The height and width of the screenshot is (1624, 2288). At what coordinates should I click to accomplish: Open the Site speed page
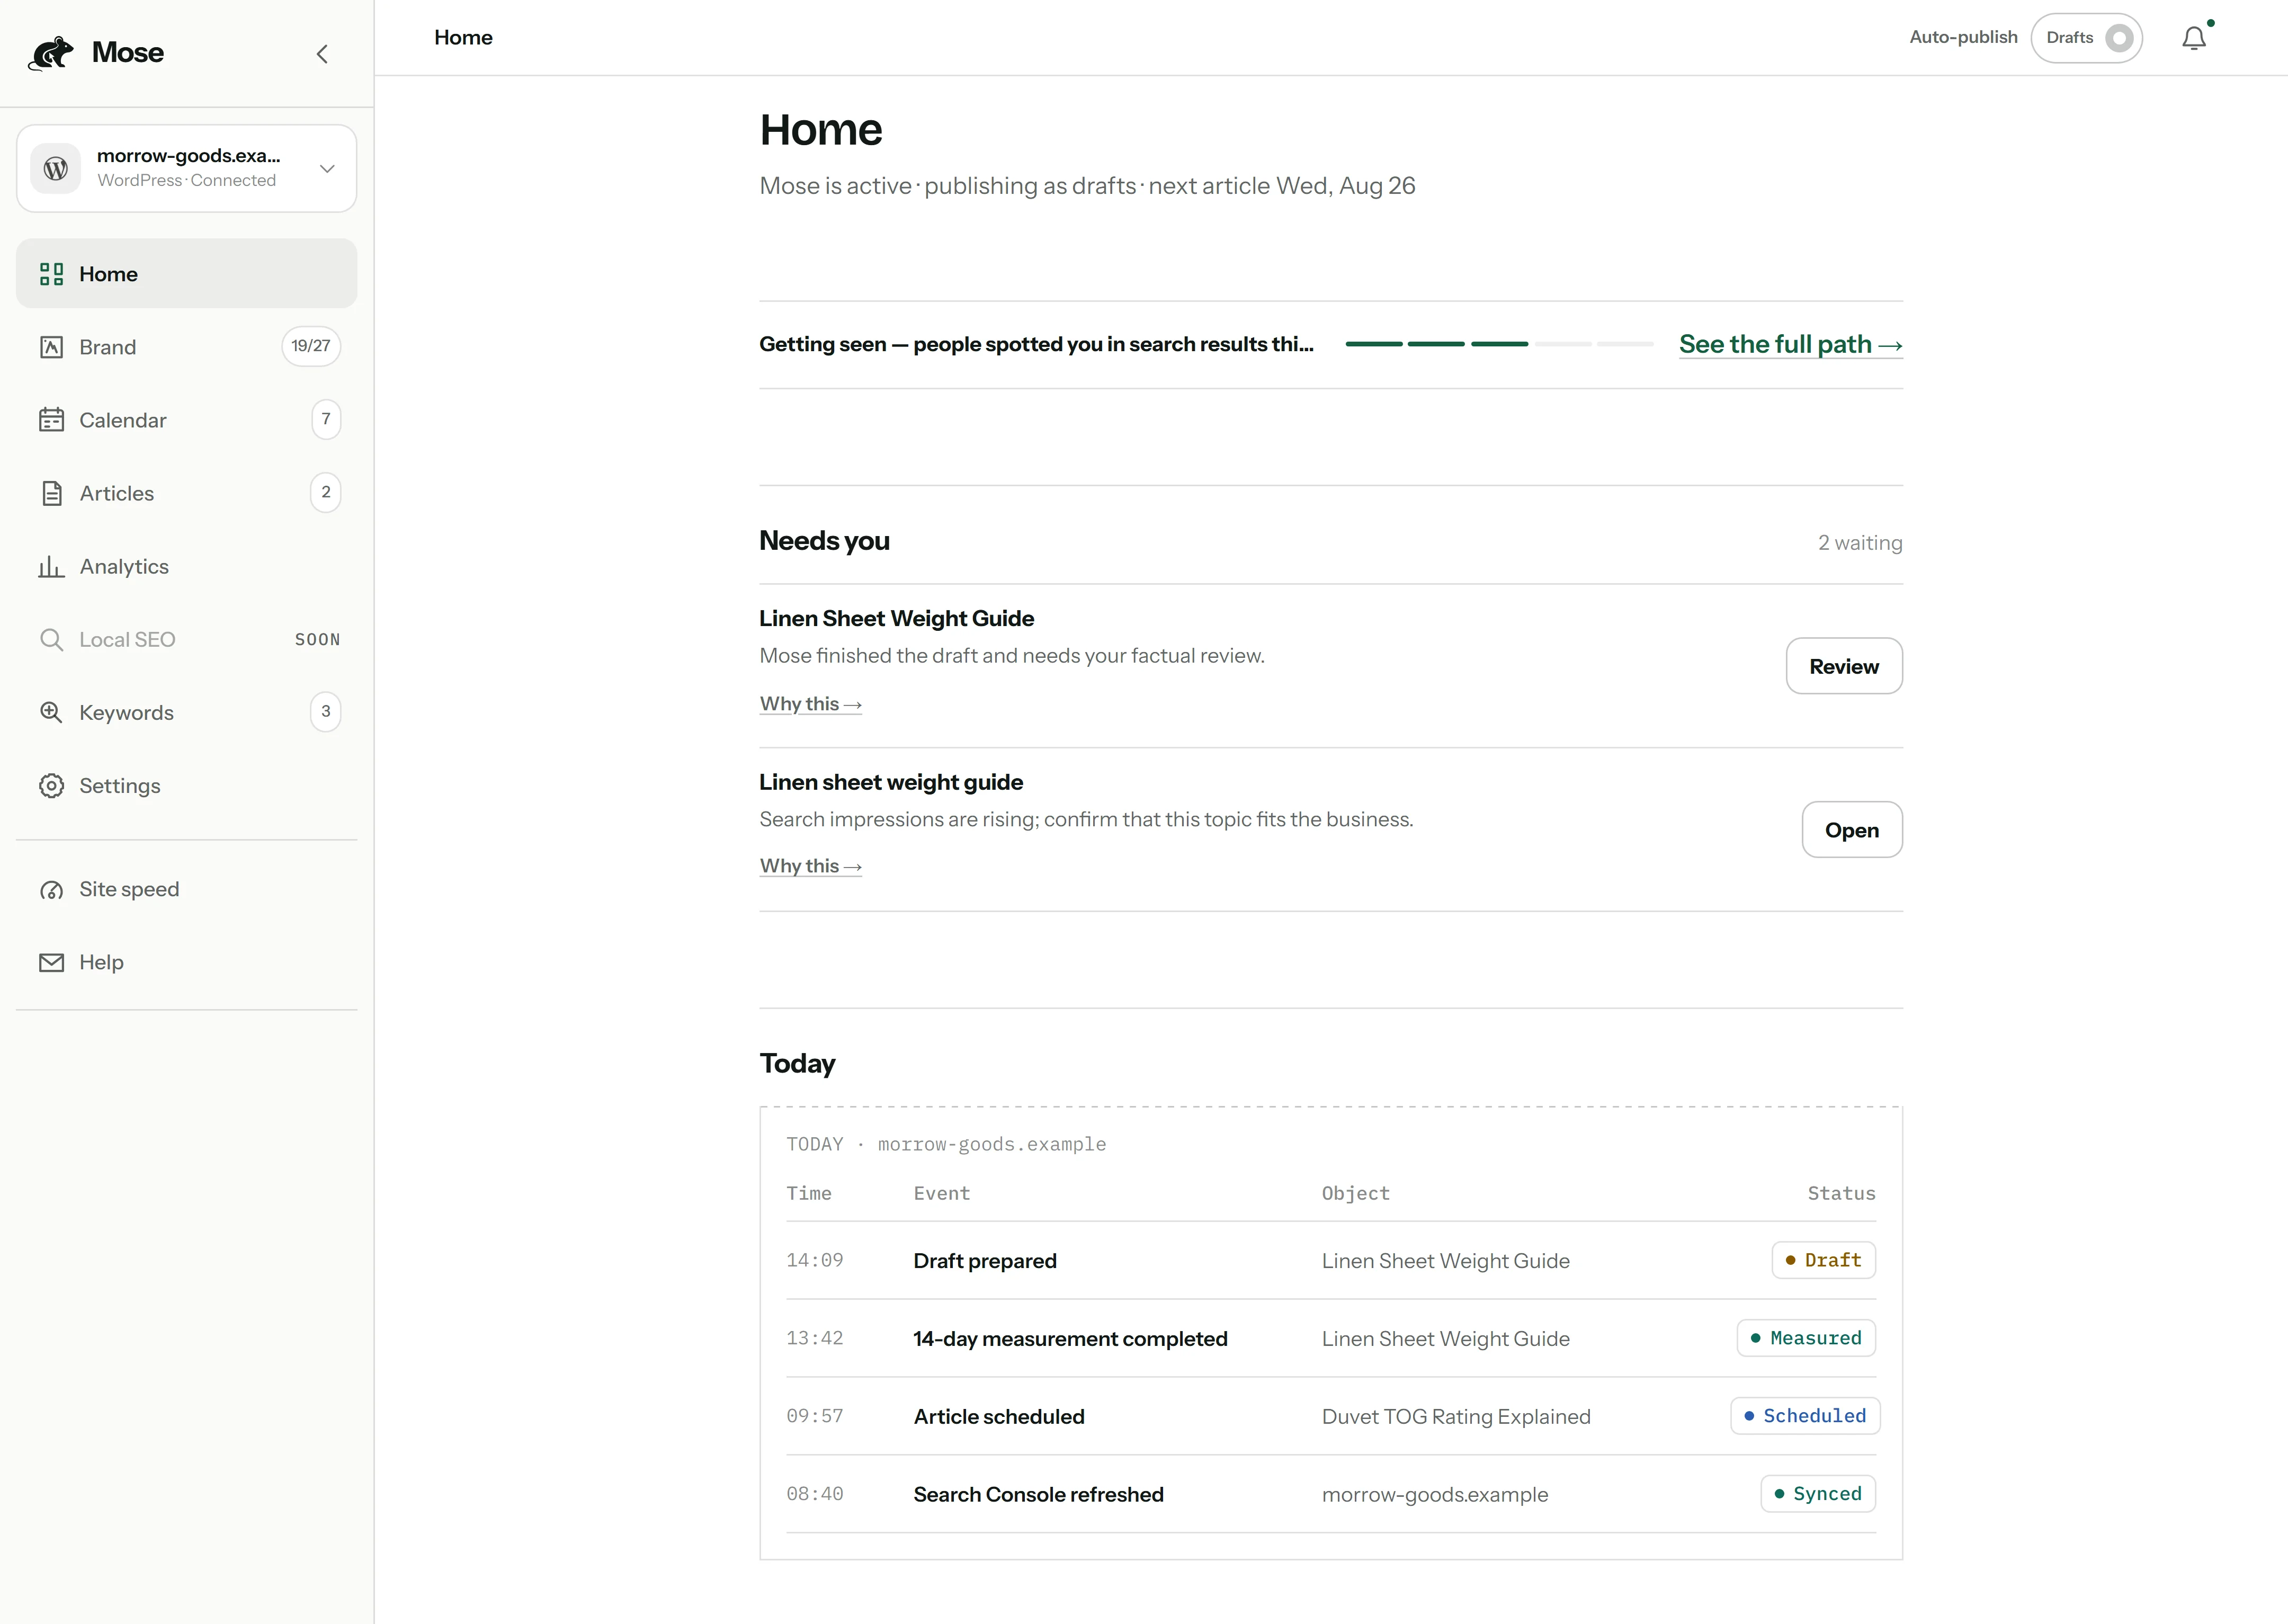click(x=187, y=890)
